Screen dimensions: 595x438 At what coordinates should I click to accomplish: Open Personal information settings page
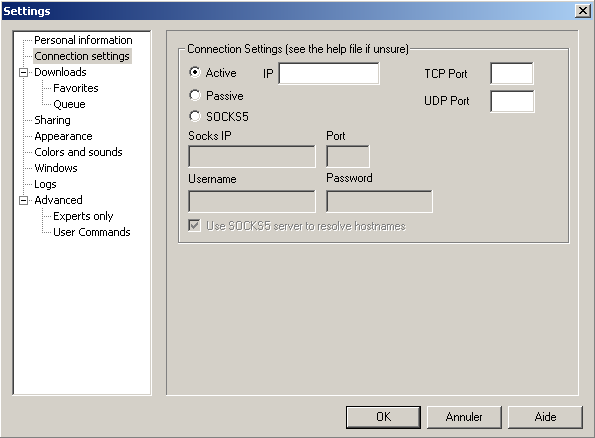click(83, 40)
